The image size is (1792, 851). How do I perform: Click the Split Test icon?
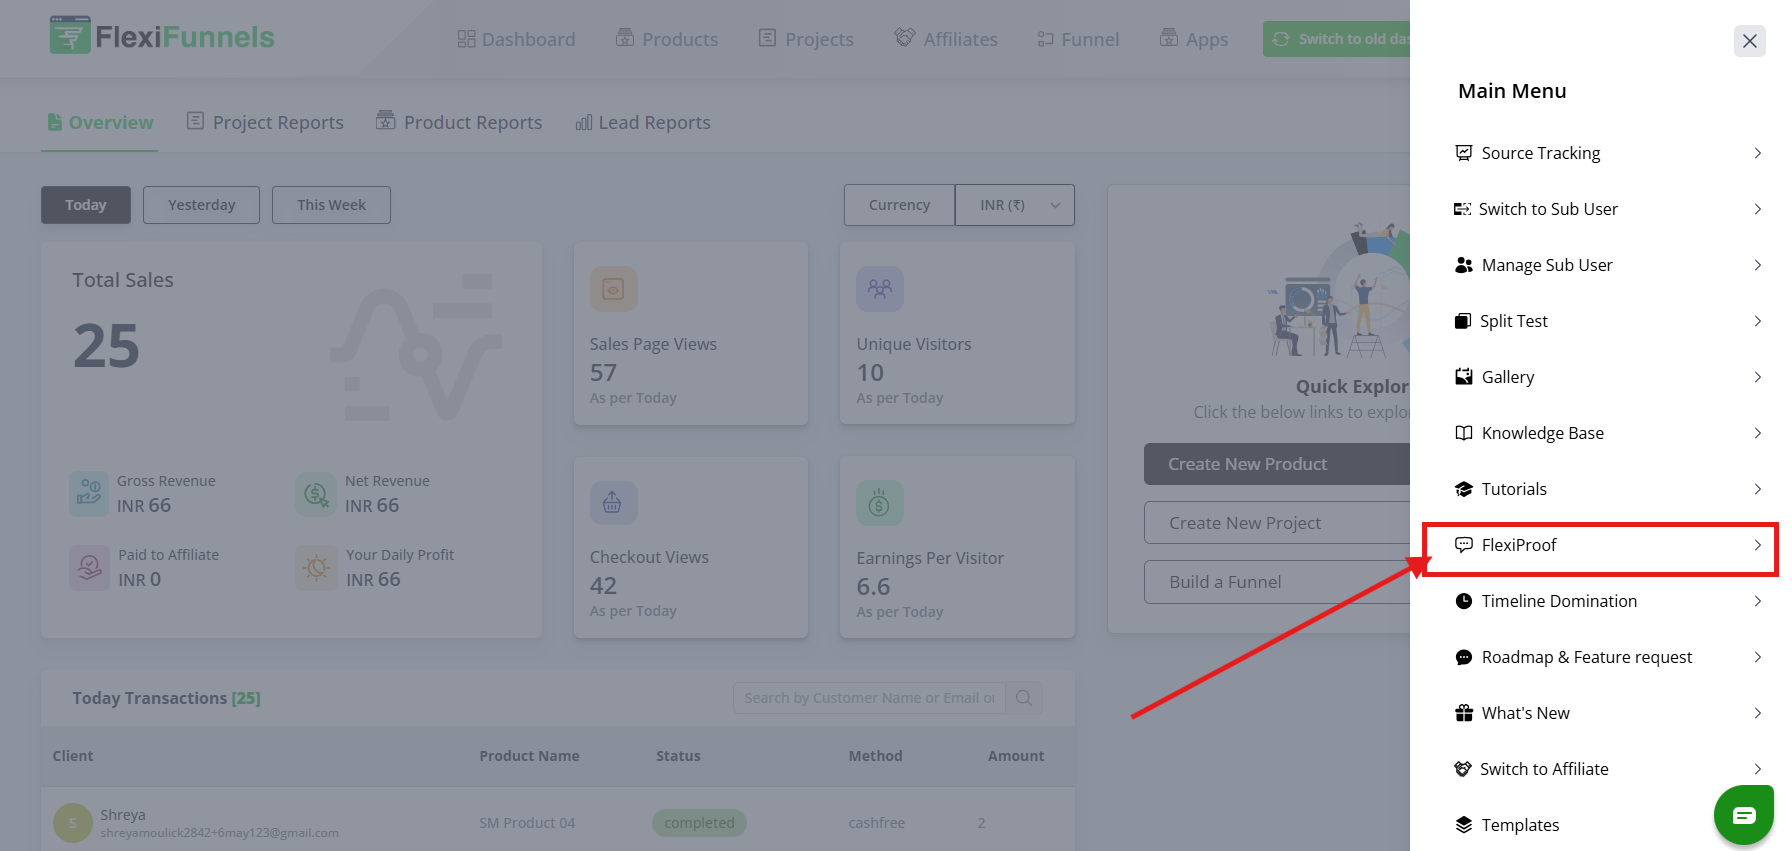tap(1463, 321)
